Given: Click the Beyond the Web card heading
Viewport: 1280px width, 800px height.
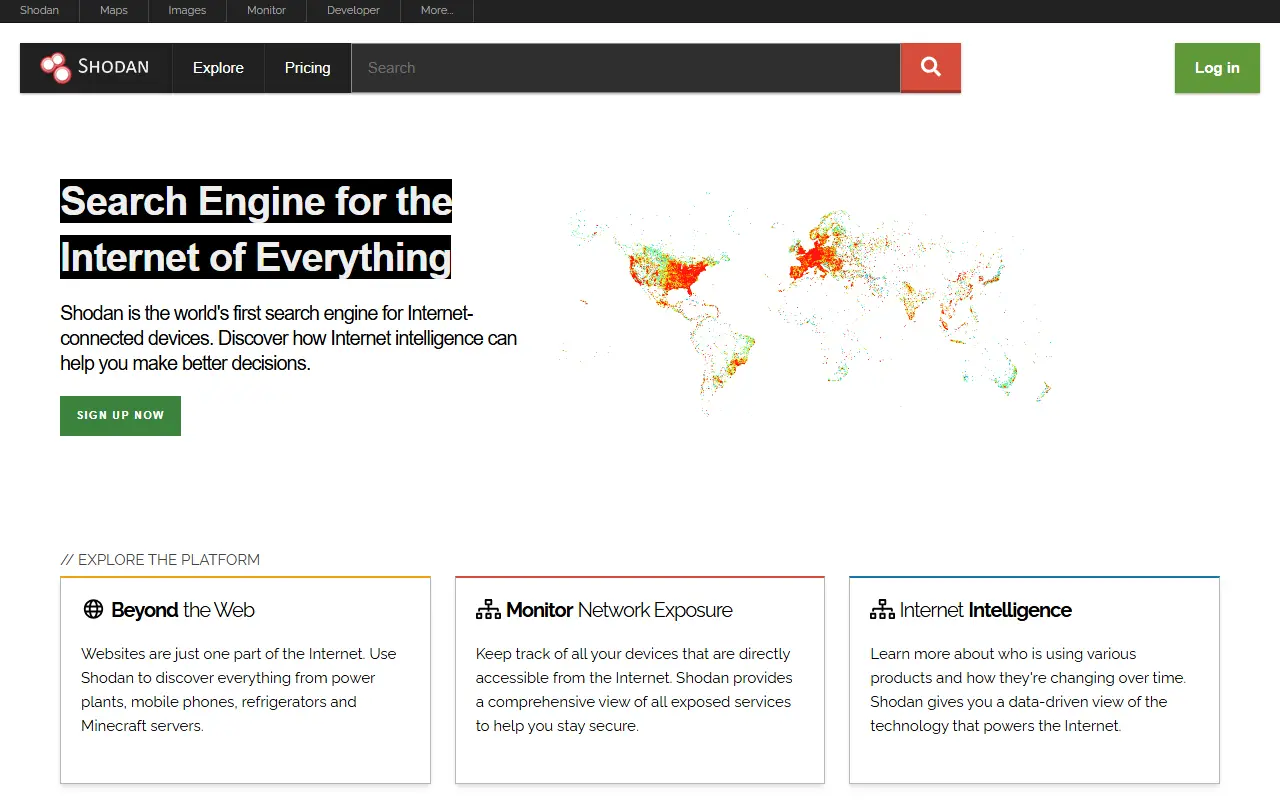Looking at the screenshot, I should click(x=183, y=610).
